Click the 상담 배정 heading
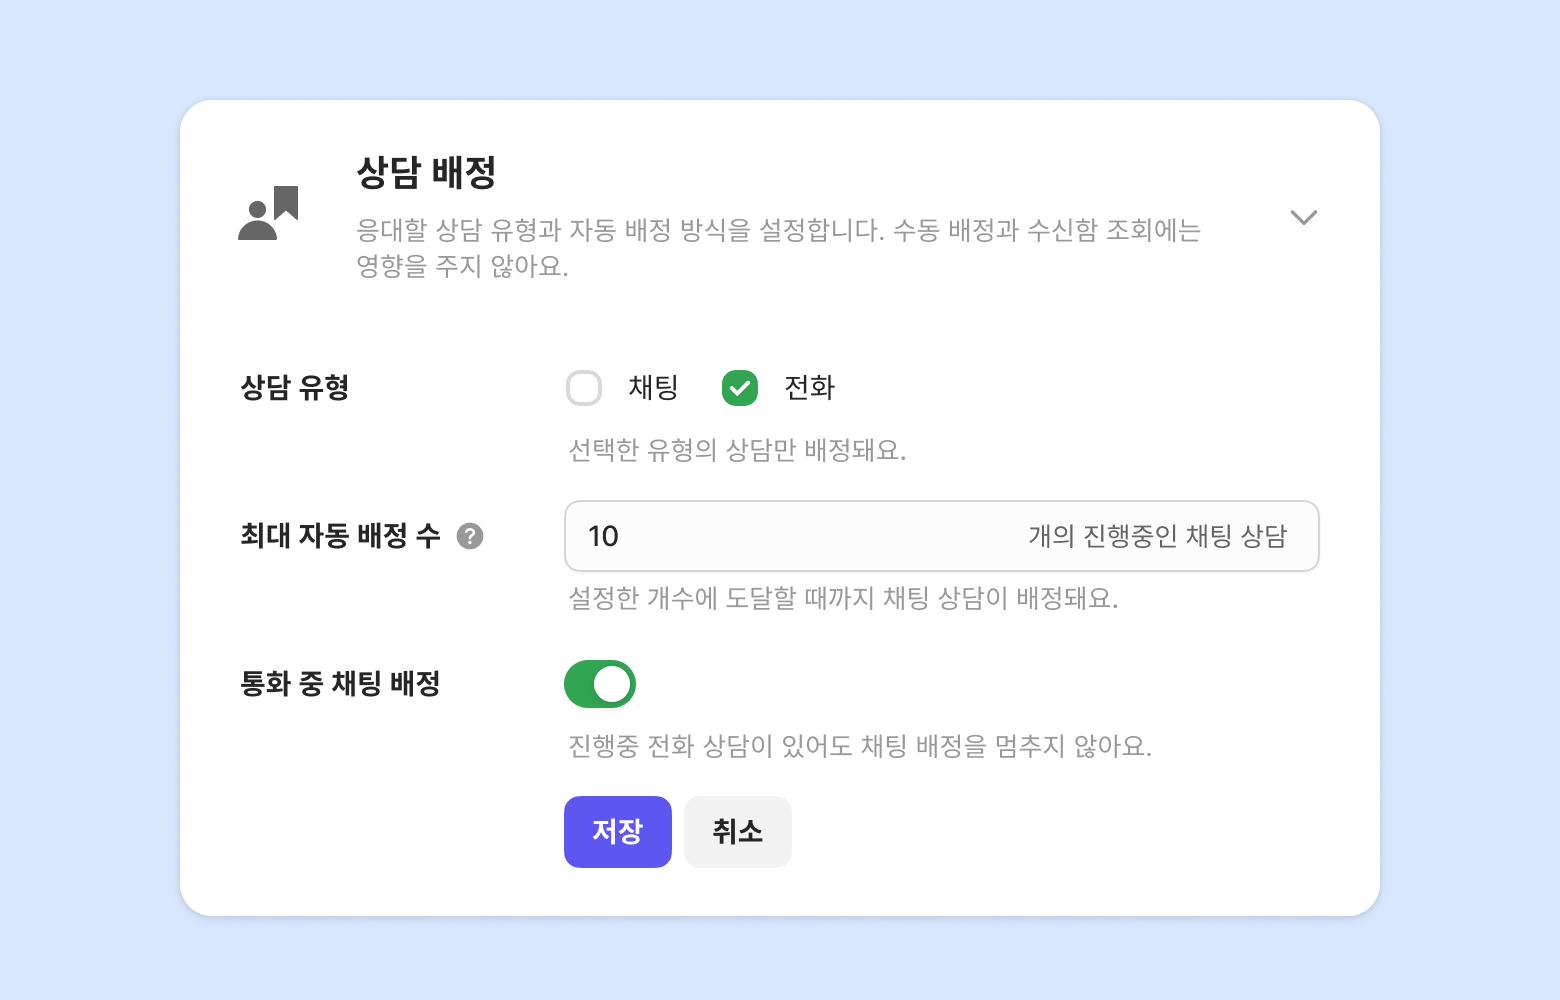Viewport: 1560px width, 1000px height. point(426,172)
